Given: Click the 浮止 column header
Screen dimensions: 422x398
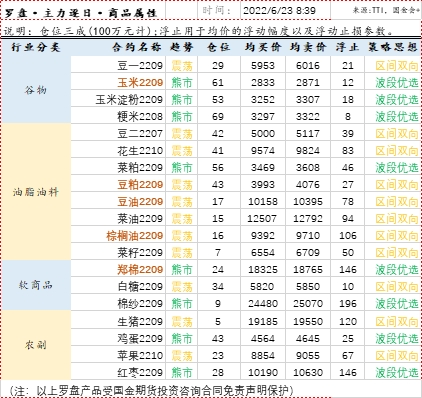Looking at the screenshot, I should click(347, 47).
